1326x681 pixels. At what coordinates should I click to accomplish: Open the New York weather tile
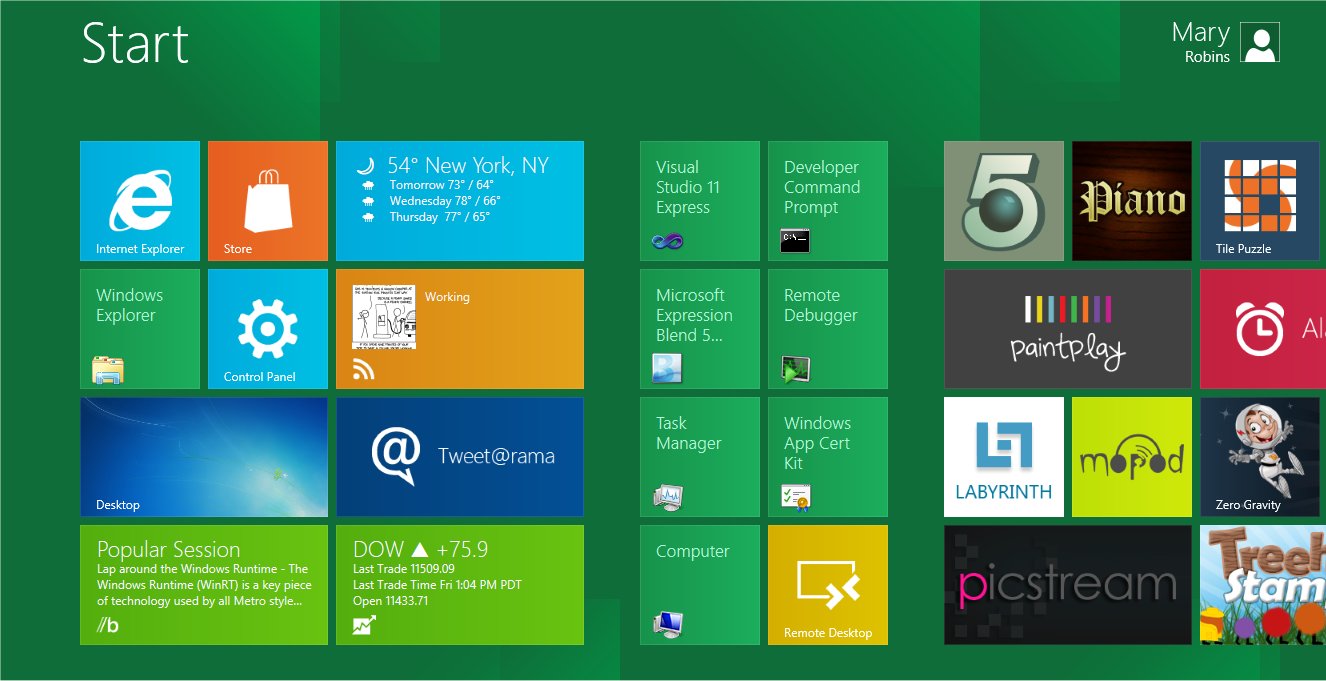[460, 201]
